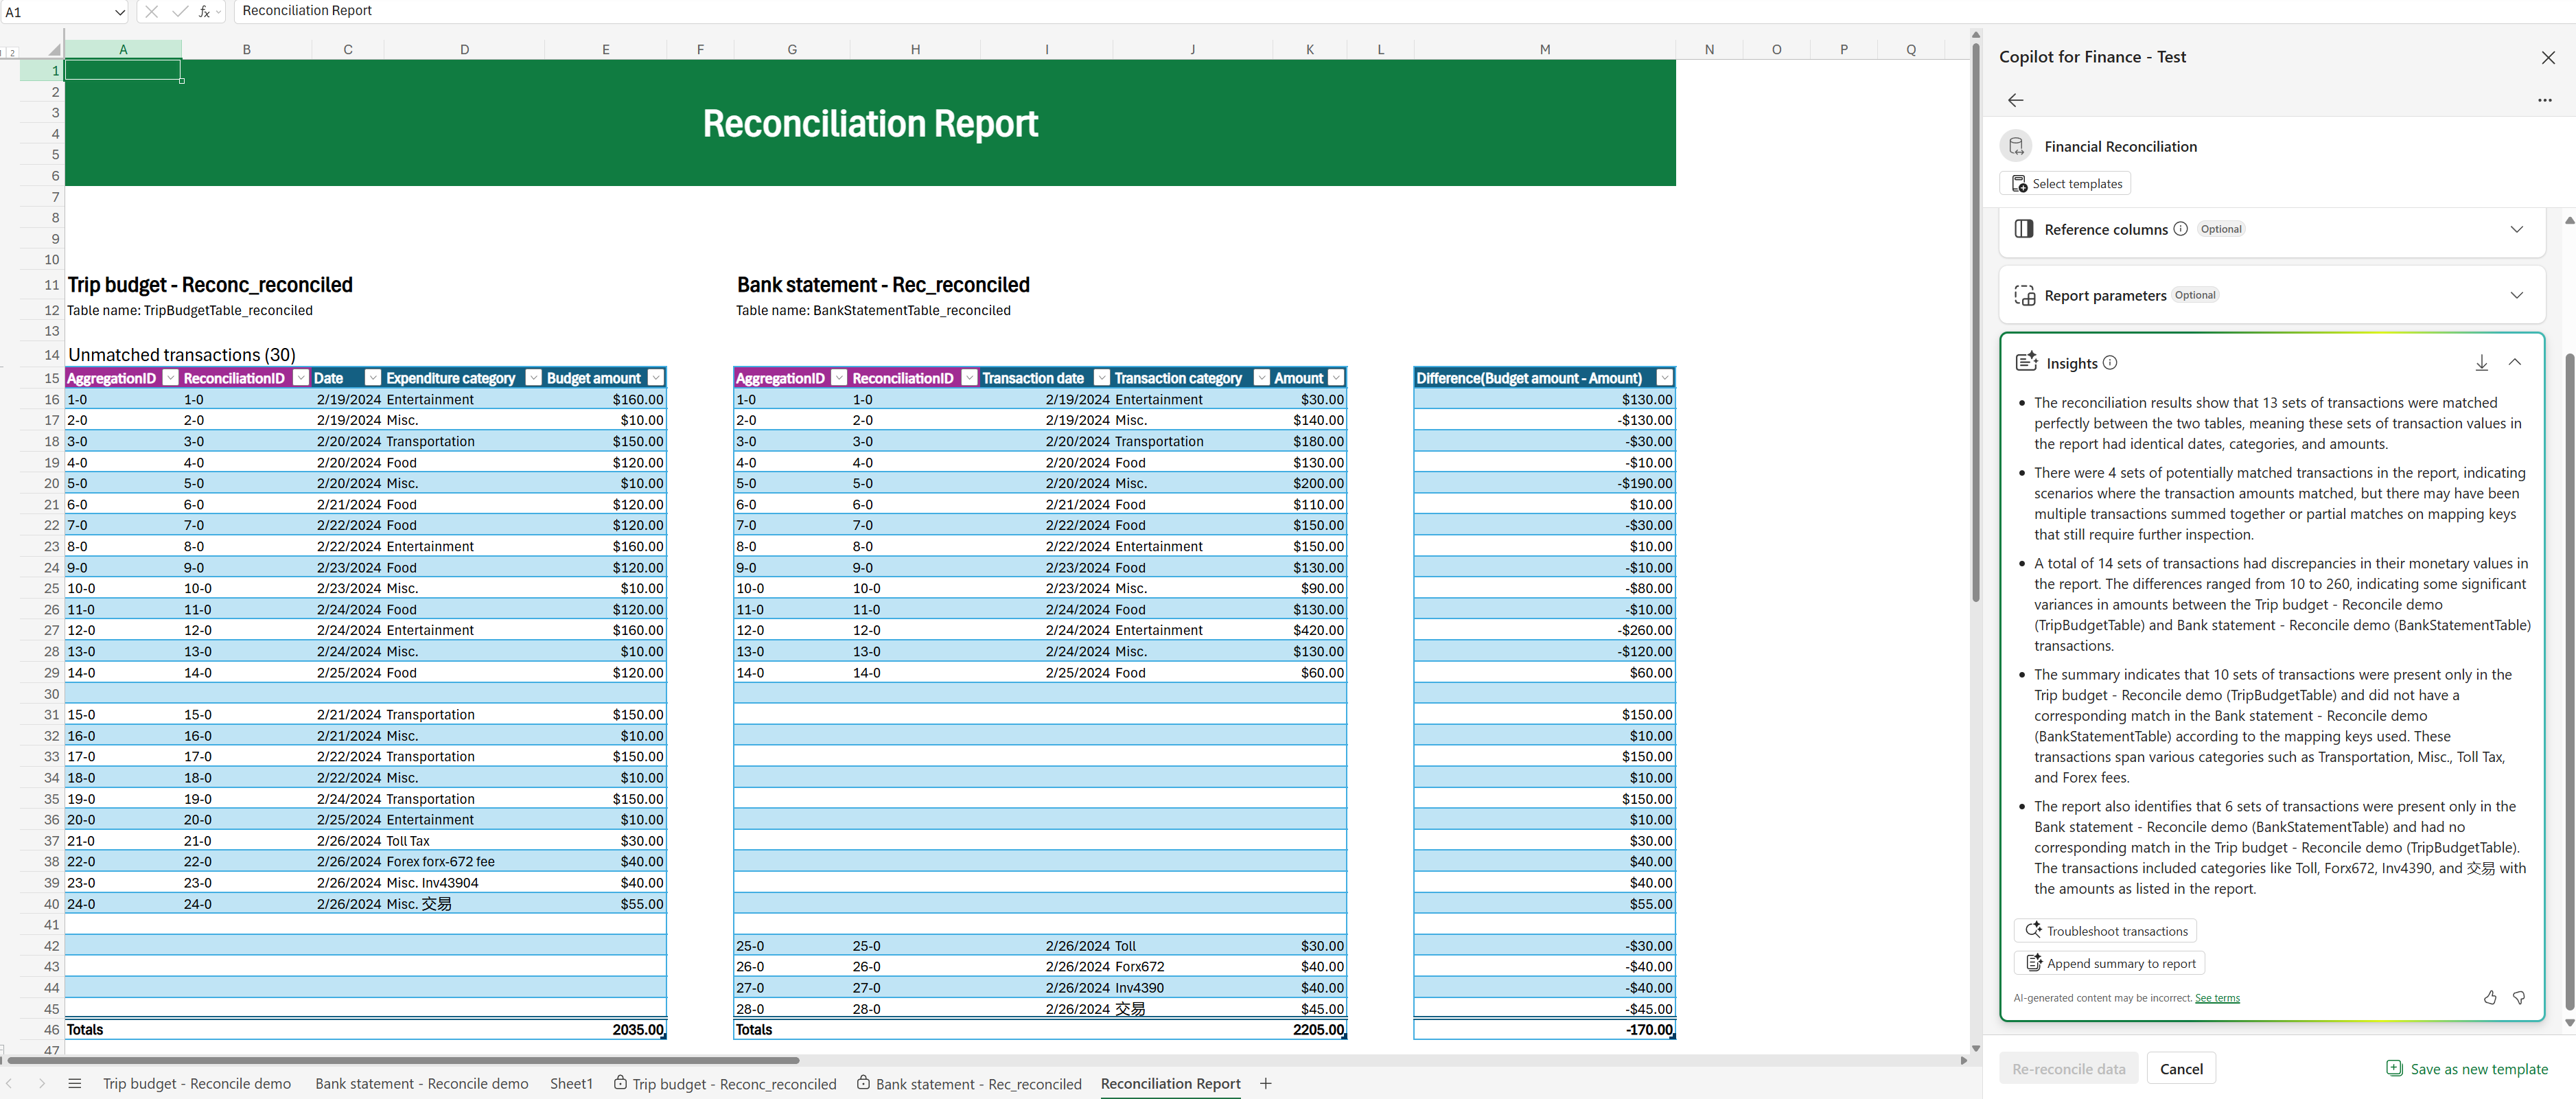
Task: Open the Name Box dropdown
Action: 120,11
